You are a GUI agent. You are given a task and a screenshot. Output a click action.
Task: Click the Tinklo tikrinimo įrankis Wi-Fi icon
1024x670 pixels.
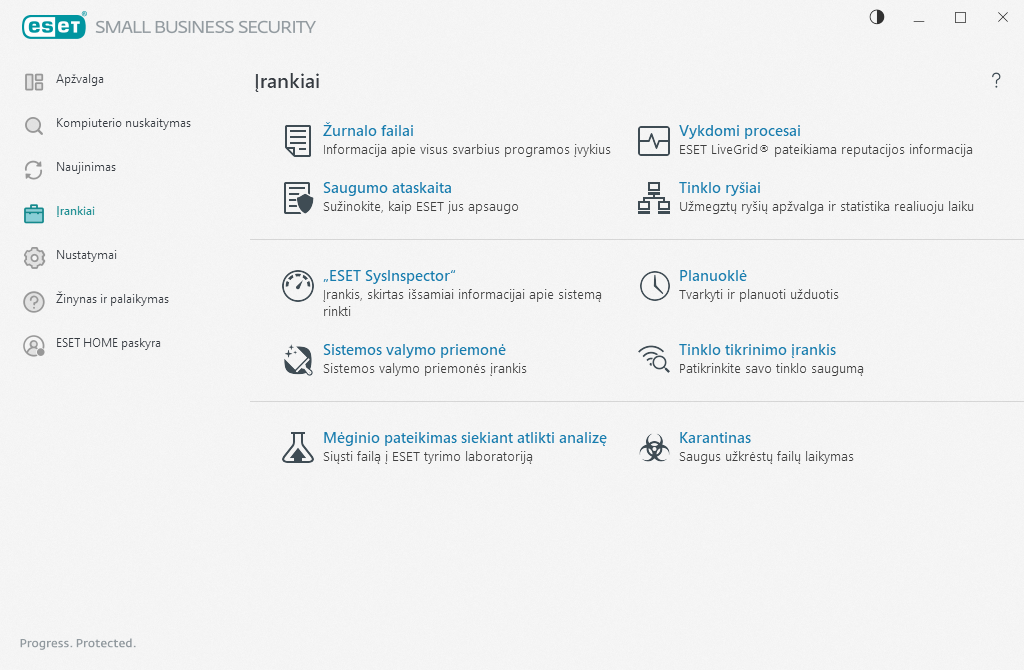click(654, 359)
